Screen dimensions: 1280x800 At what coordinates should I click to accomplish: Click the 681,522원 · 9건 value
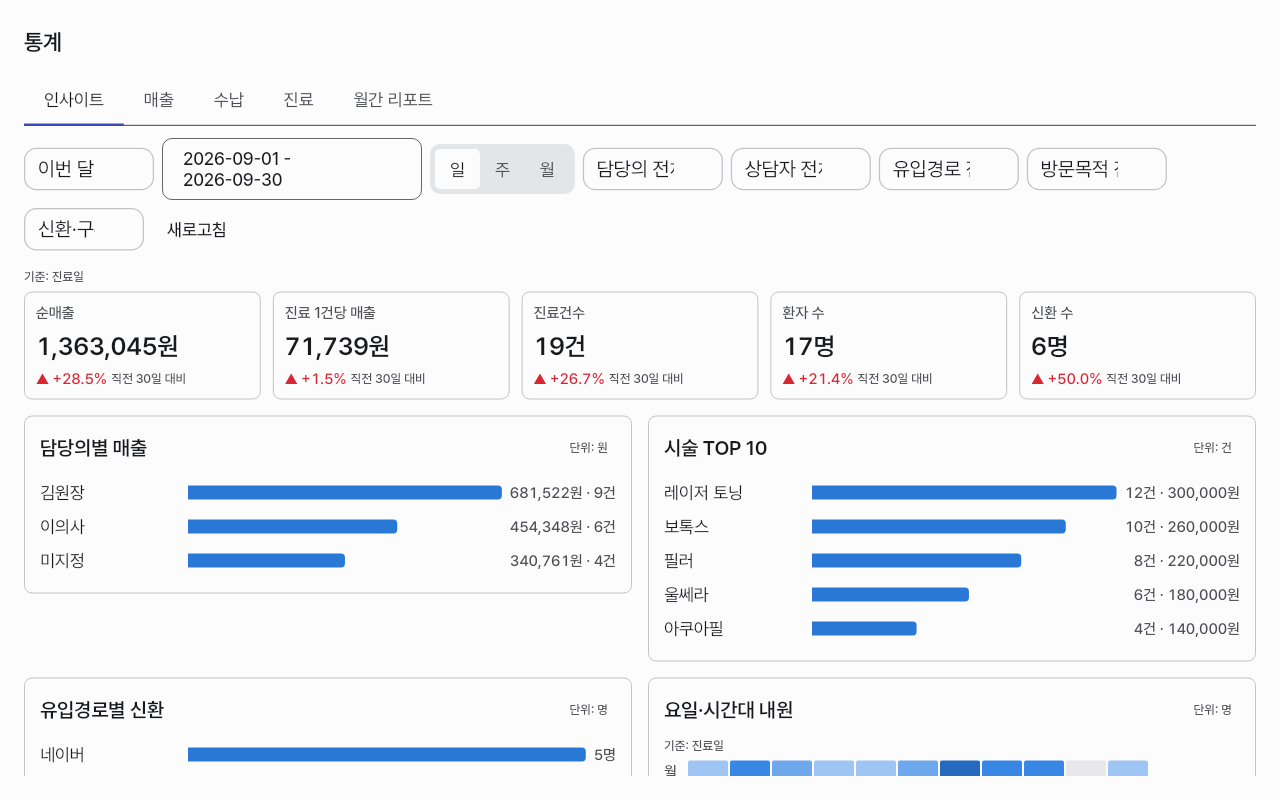[x=563, y=492]
